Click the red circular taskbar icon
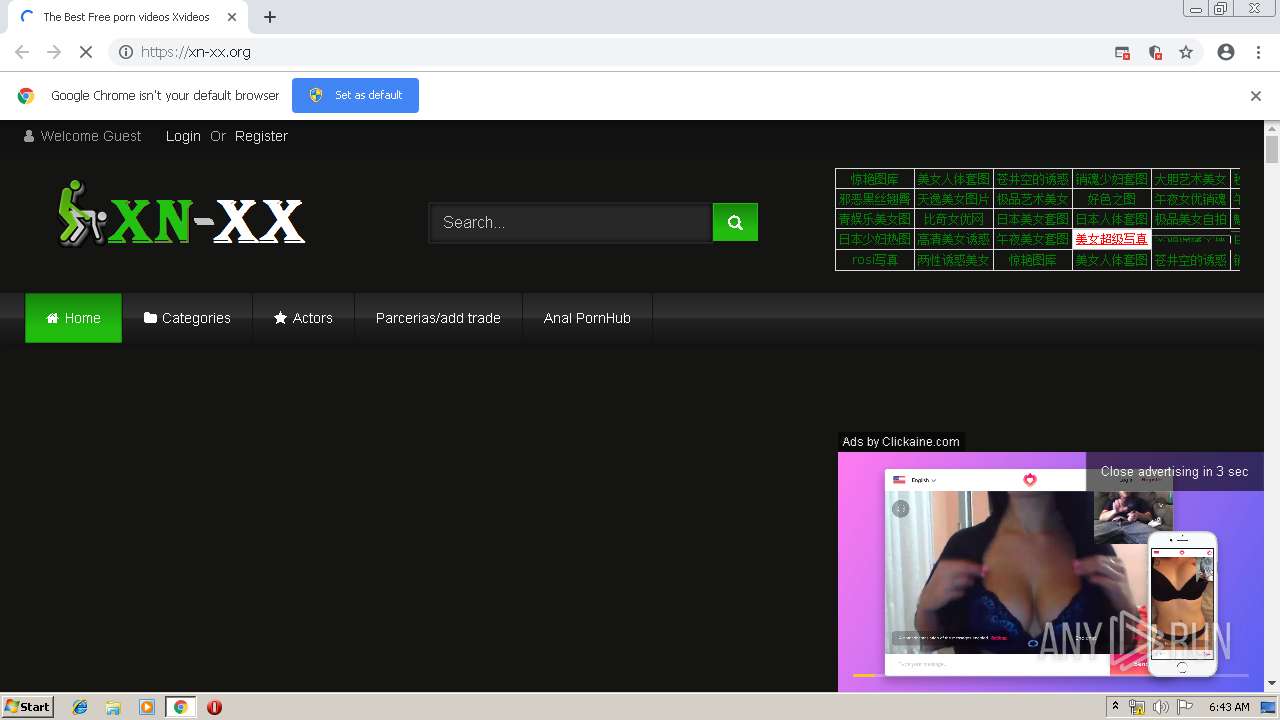The image size is (1280, 720). click(214, 707)
